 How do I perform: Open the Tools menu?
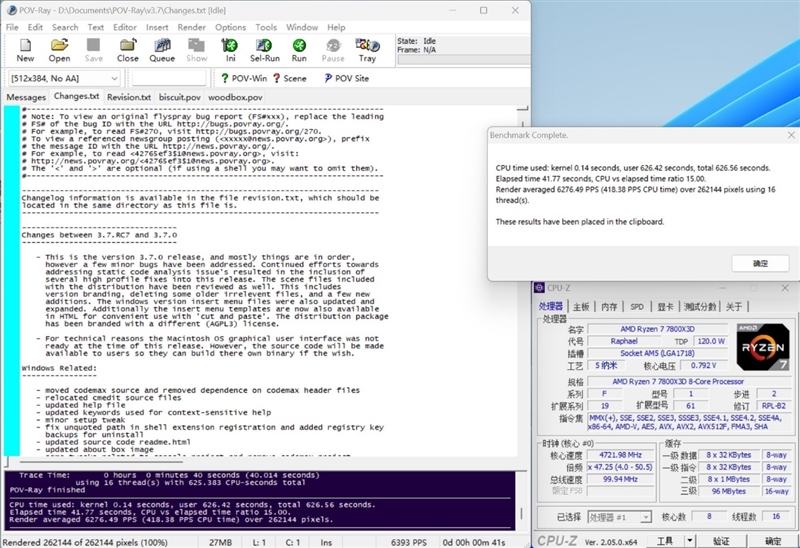[x=266, y=27]
